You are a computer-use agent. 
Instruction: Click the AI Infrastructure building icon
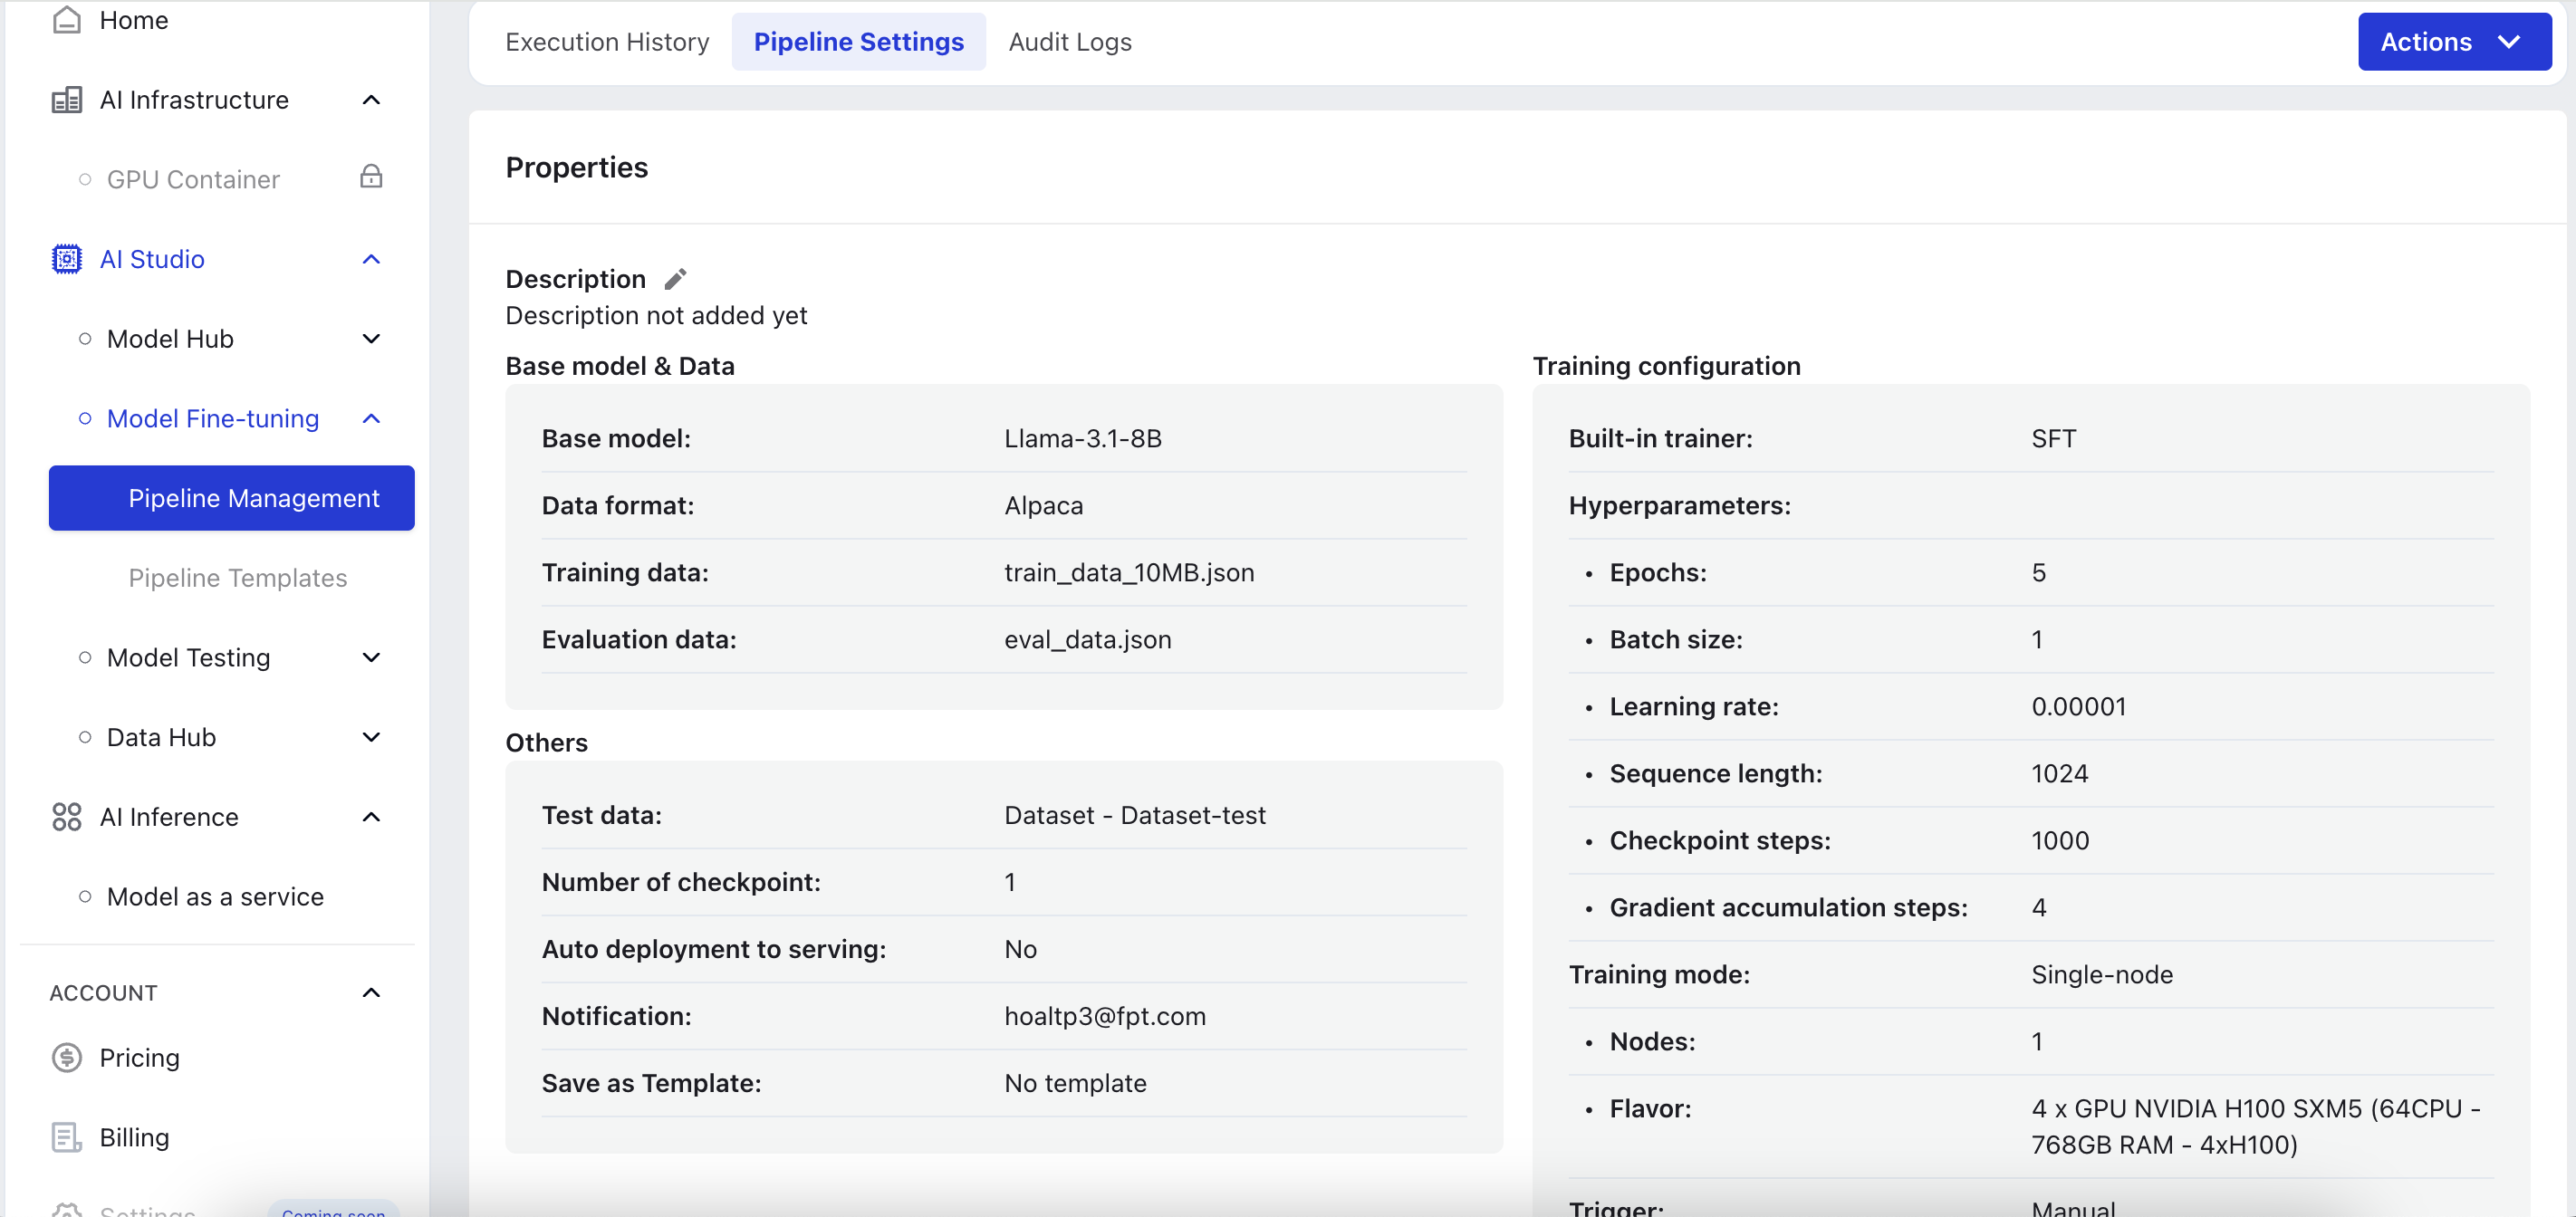click(x=66, y=100)
